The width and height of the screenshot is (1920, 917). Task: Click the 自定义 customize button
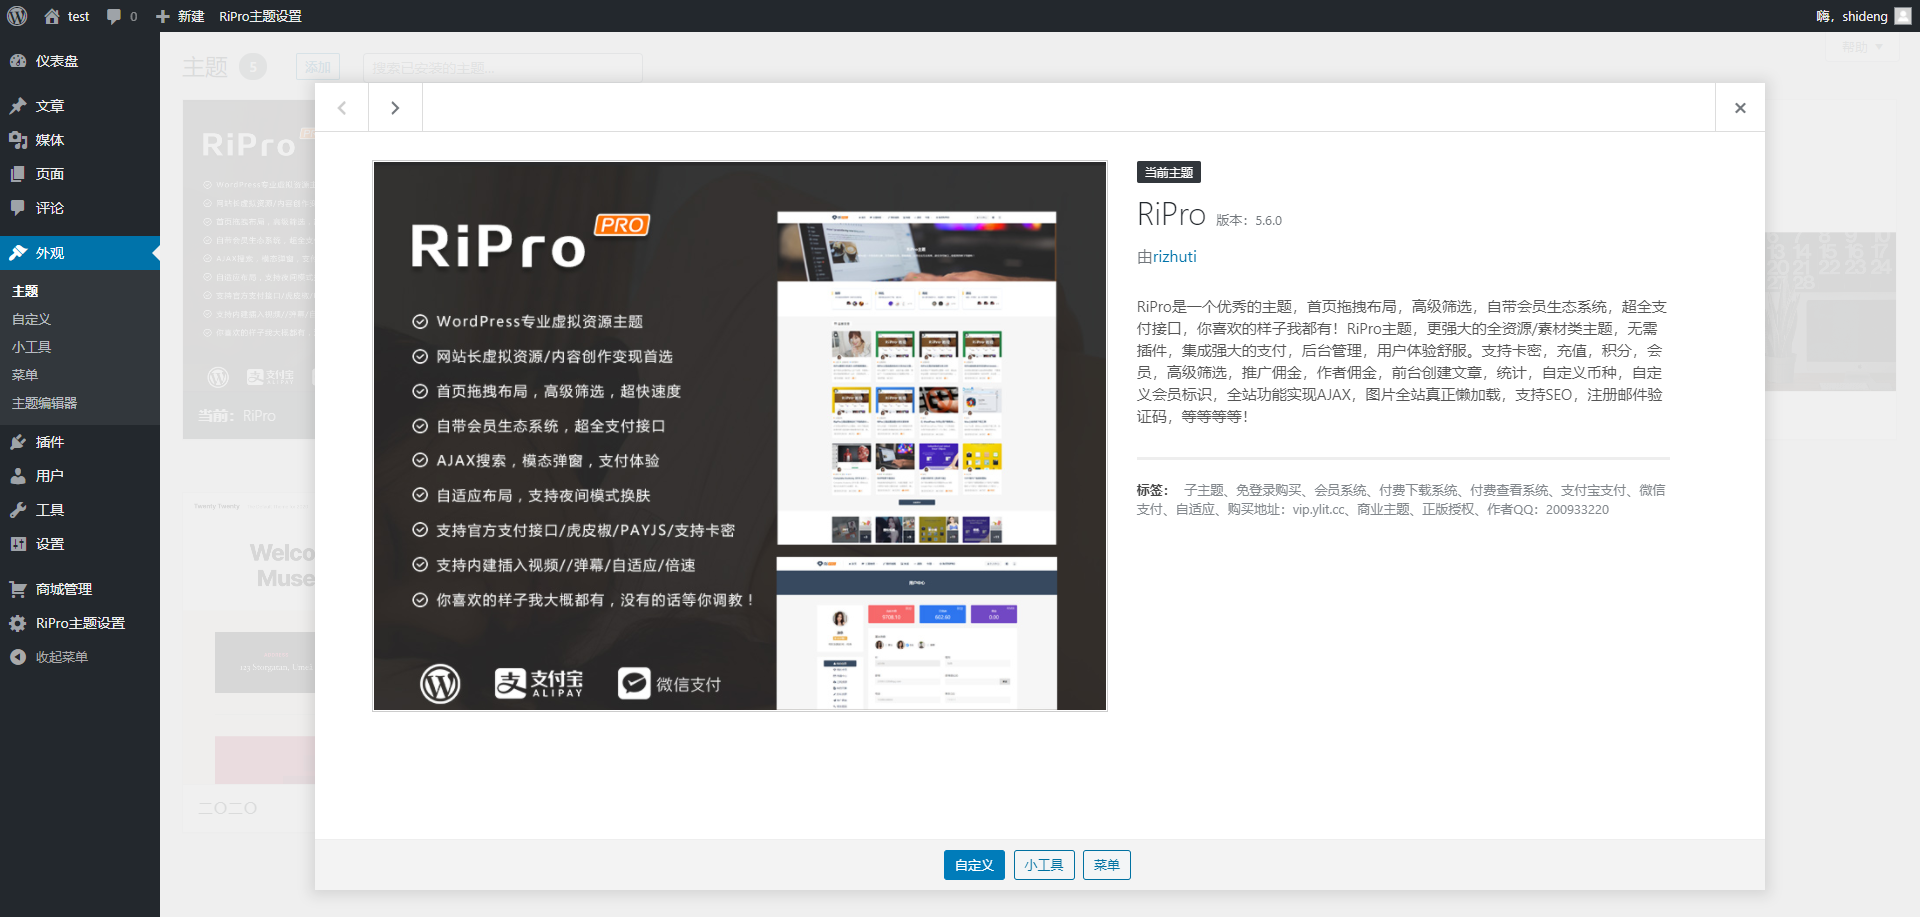[x=974, y=865]
